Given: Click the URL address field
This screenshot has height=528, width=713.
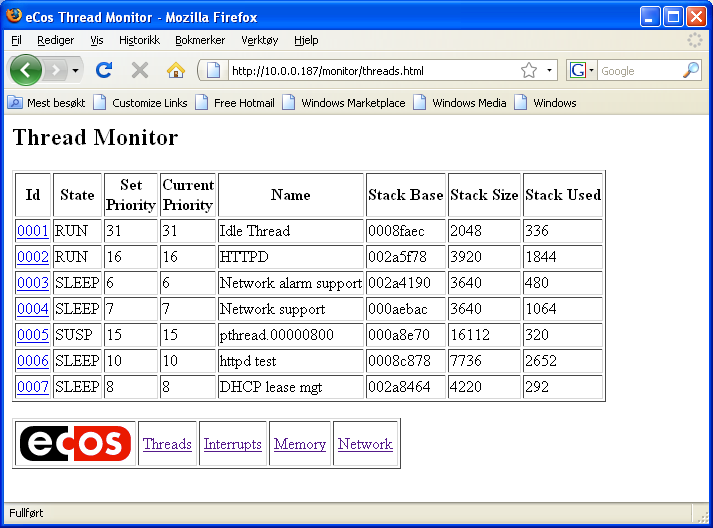Looking at the screenshot, I should pos(373,71).
